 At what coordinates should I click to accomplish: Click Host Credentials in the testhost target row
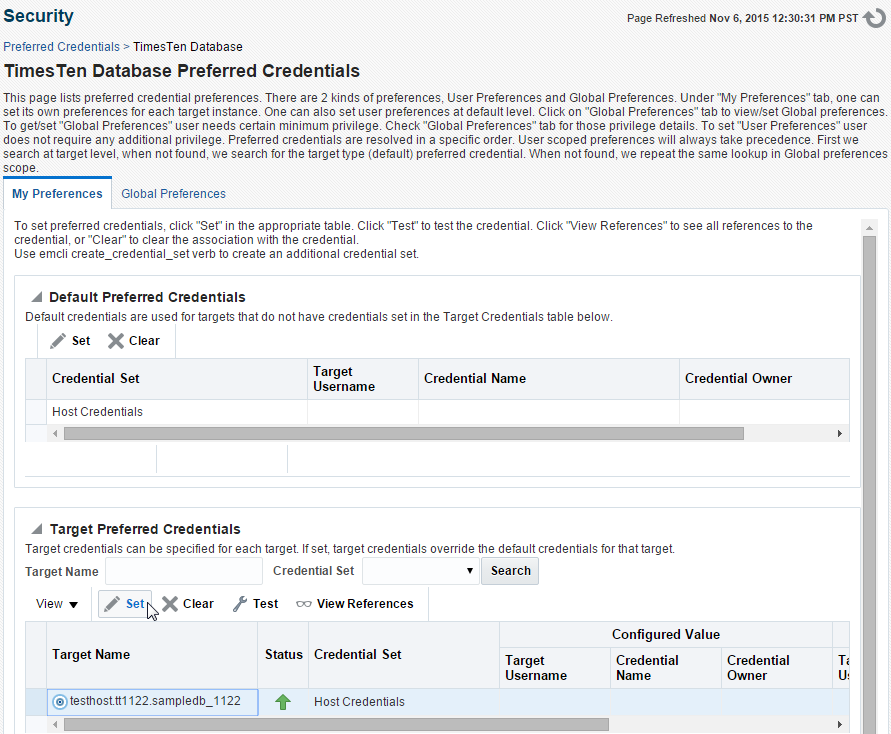tap(359, 702)
